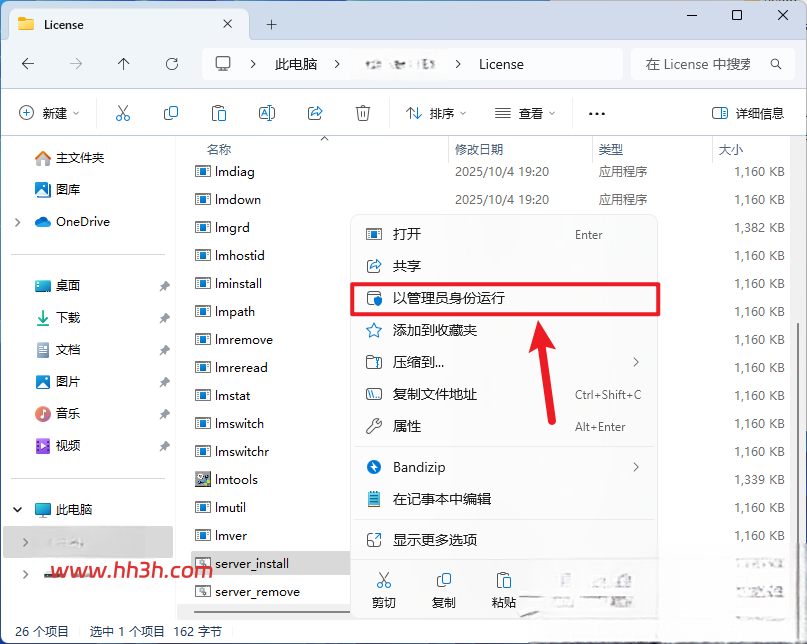Click the PC monitor icon in address bar
The width and height of the screenshot is (807, 644).
pos(223,64)
